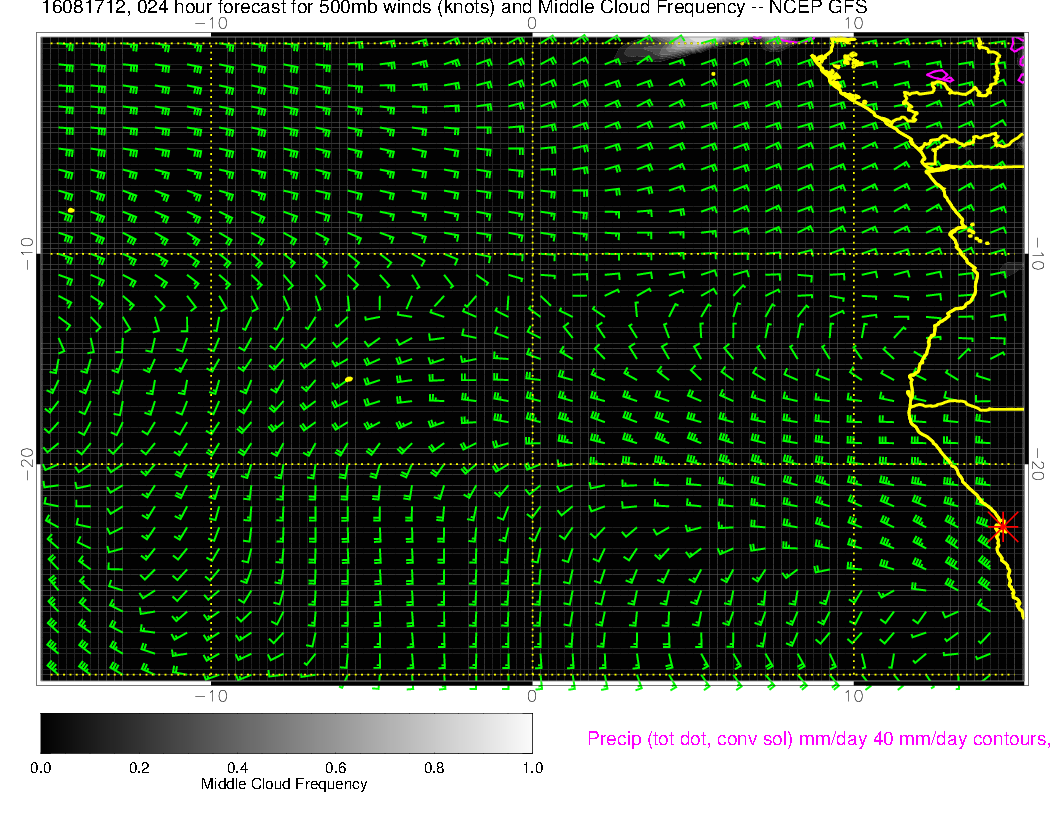Select the yellow island dot near map center-left
This screenshot has height=816, width=1056.
pyautogui.click(x=348, y=380)
